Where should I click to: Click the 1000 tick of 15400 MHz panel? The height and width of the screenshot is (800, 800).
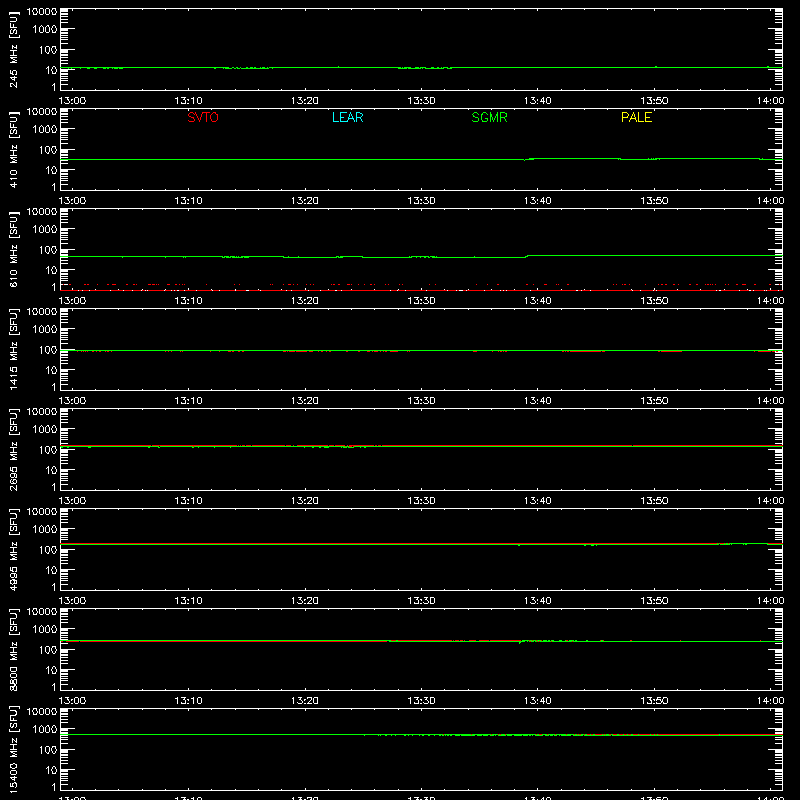tap(45, 730)
